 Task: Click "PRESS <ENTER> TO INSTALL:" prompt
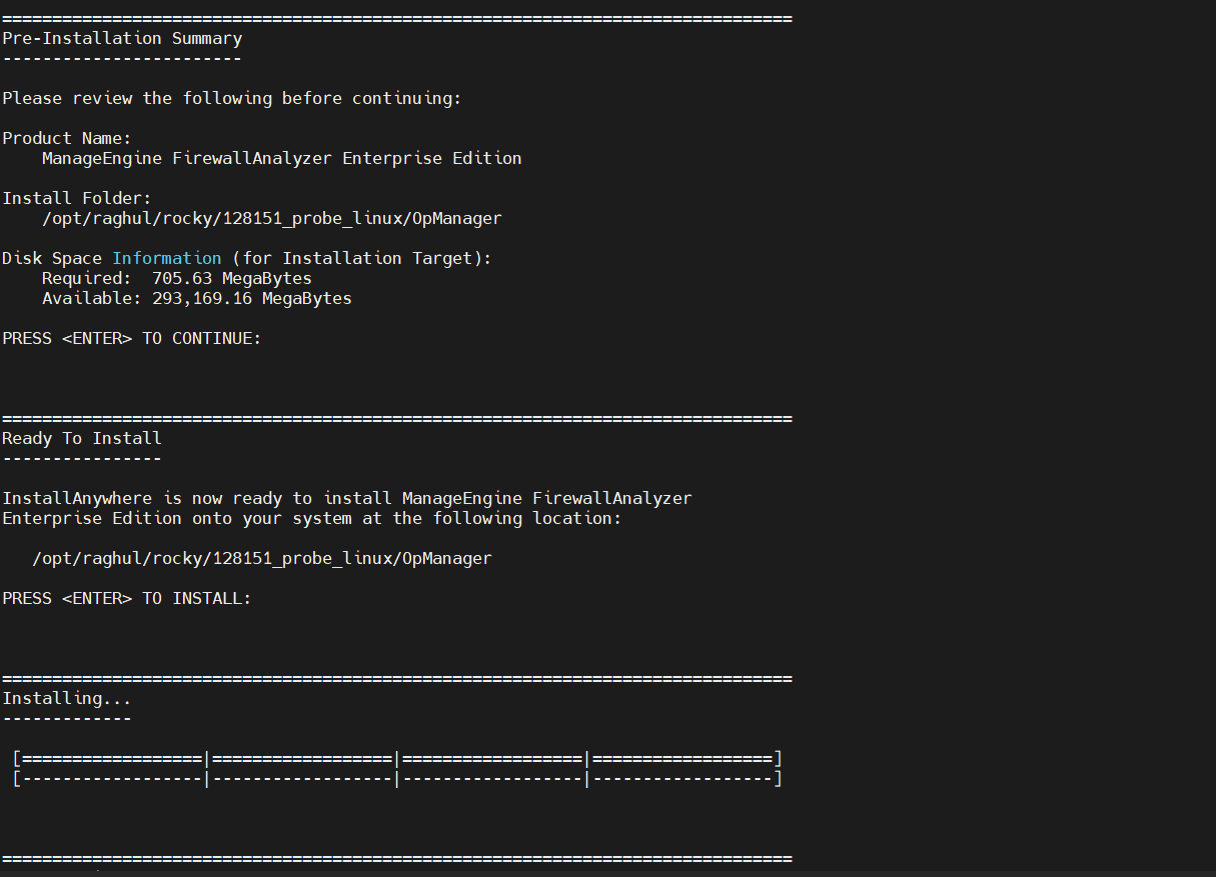127,598
